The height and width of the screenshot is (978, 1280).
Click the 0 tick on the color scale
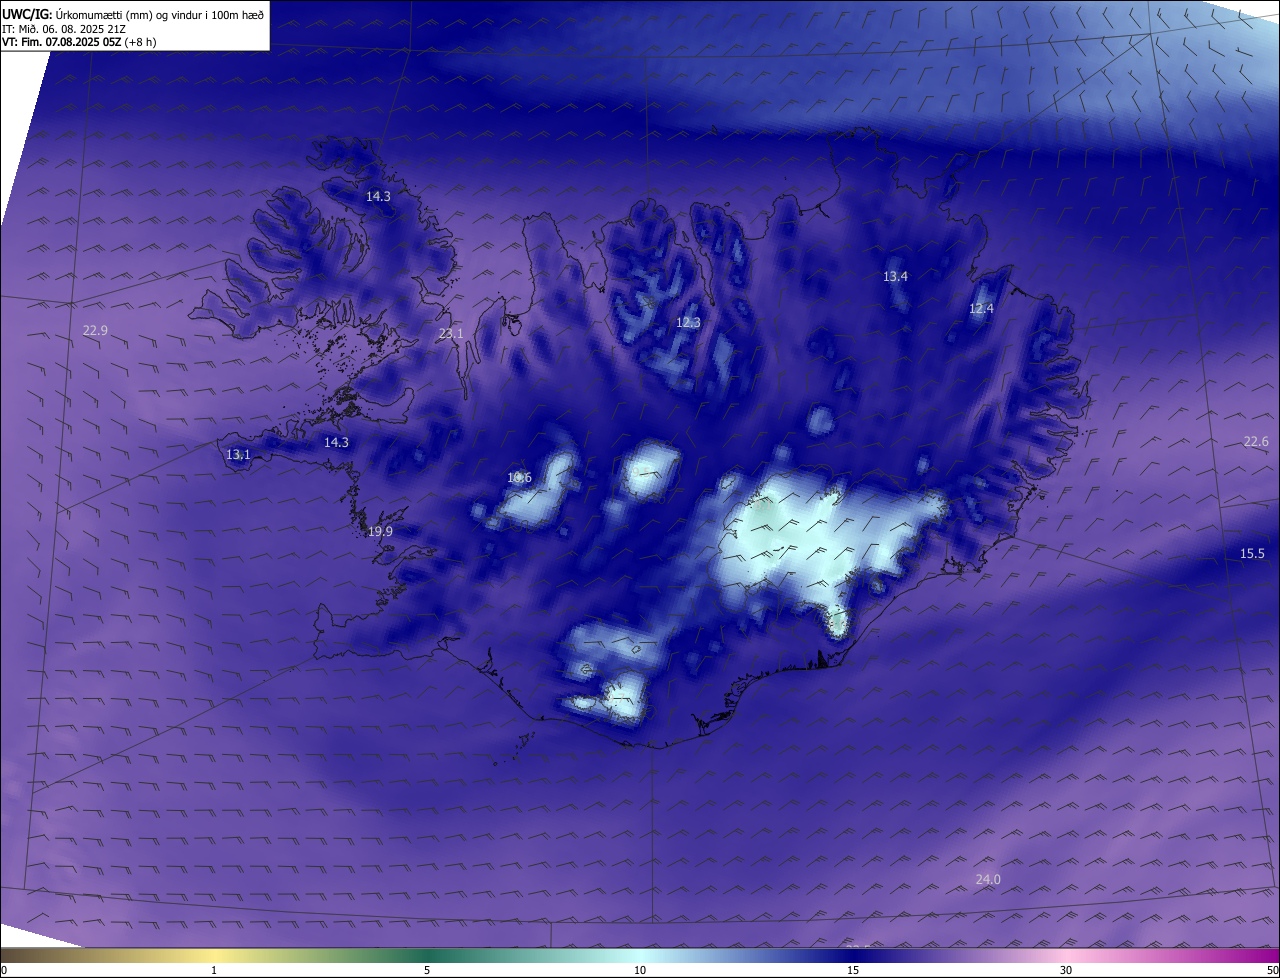tap(4, 970)
